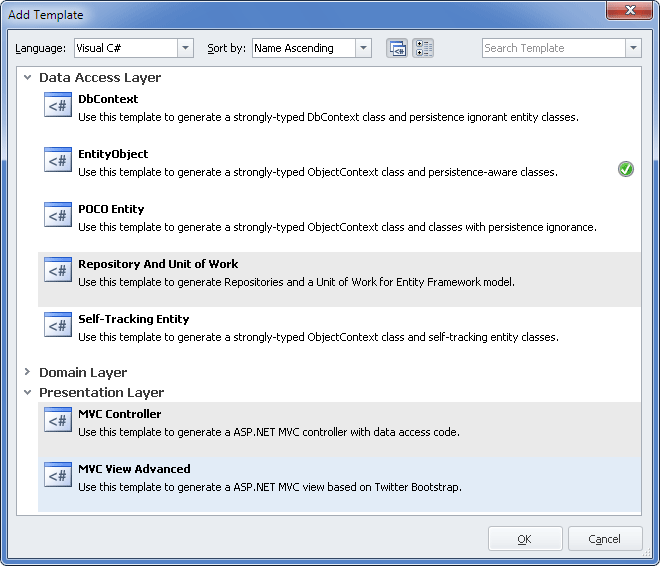Select Repository And Unit of Work title
Screen dimensions: 660x566
pos(158,264)
